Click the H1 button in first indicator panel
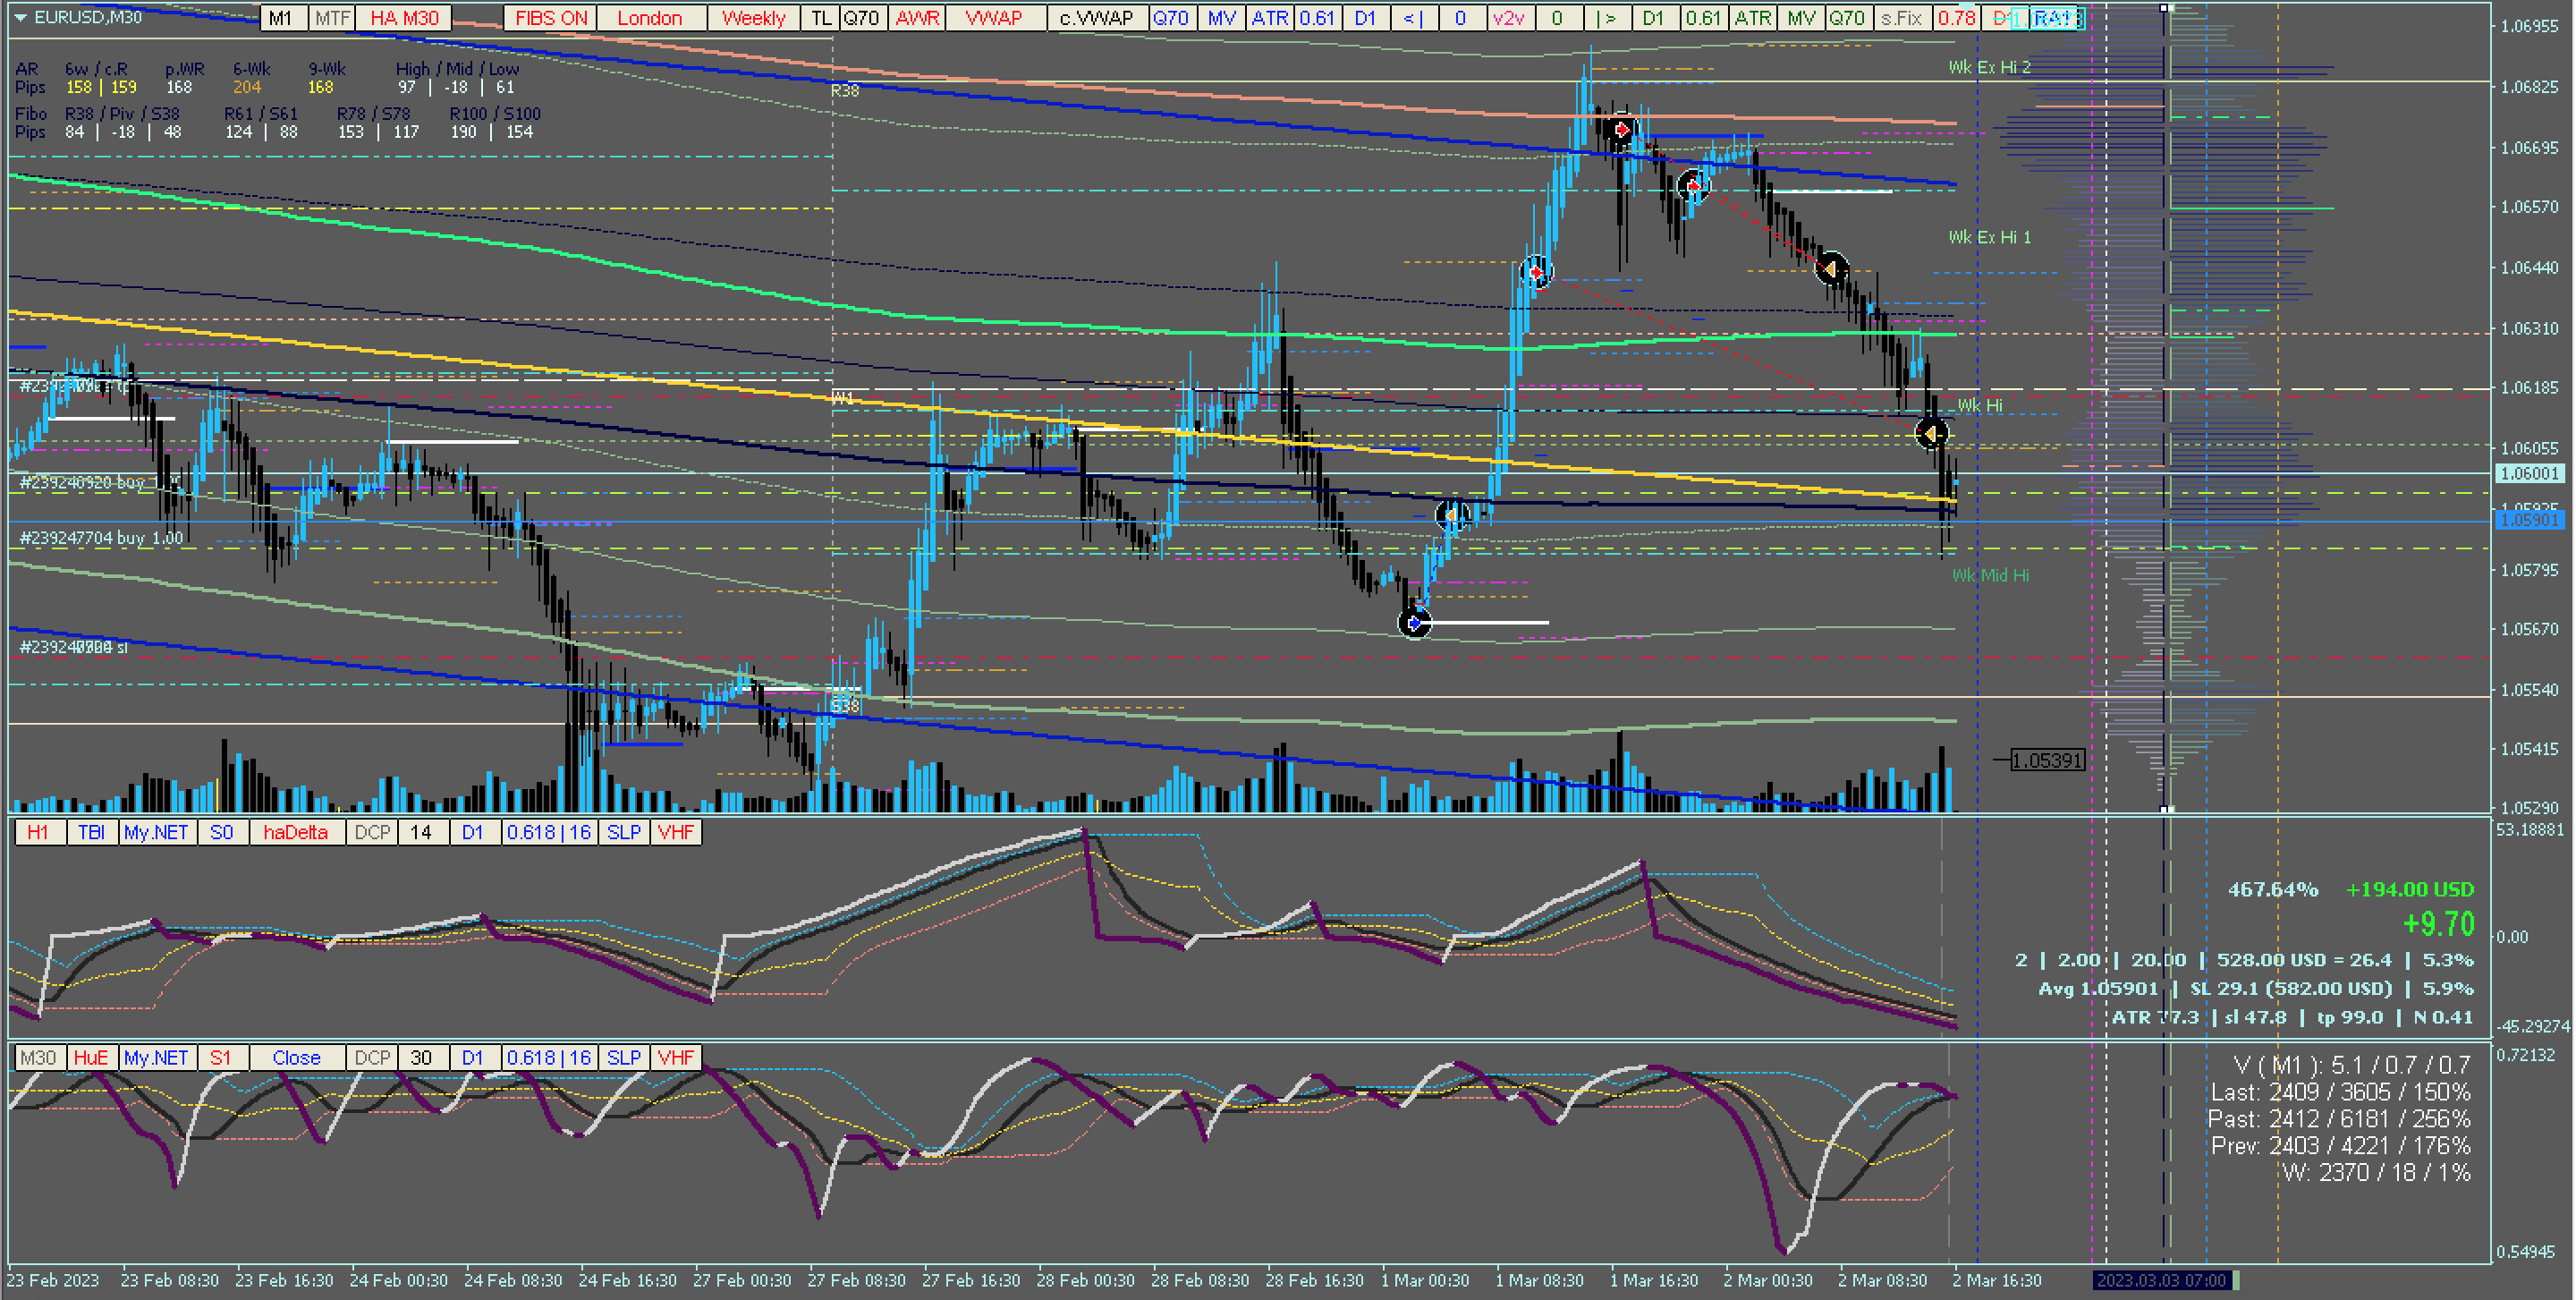This screenshot has height=1300, width=2576. tap(38, 832)
